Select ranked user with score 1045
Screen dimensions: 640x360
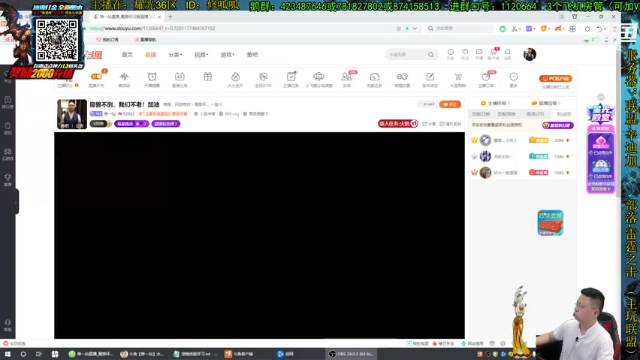coord(522,173)
